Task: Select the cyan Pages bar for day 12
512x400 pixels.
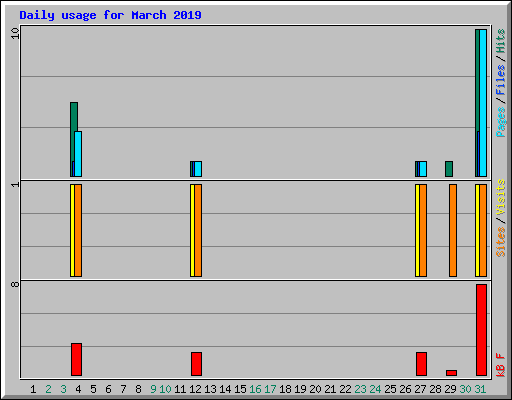Action: pyautogui.click(x=198, y=169)
